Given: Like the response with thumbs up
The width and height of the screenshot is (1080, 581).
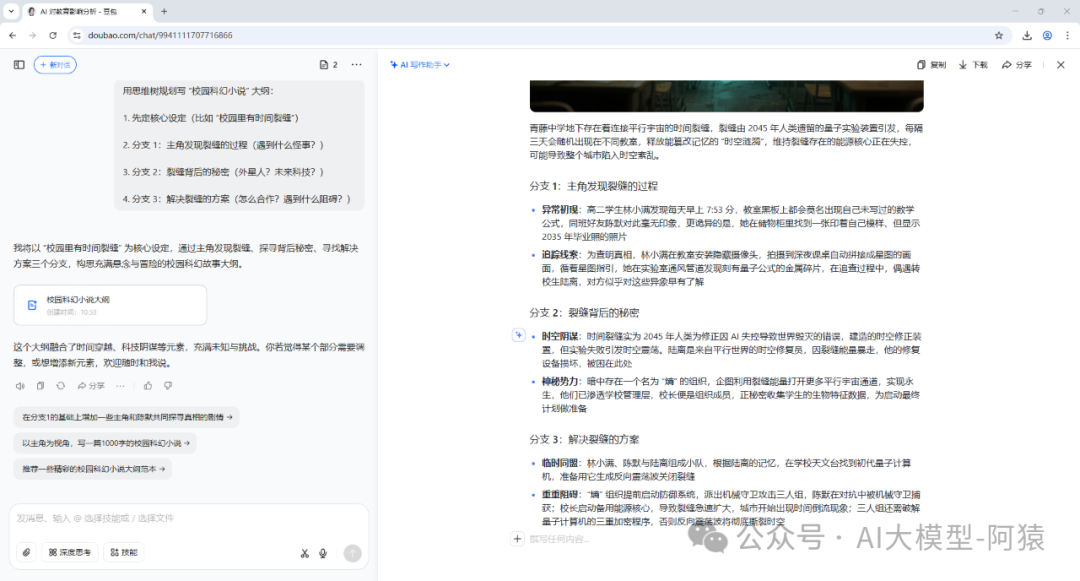Looking at the screenshot, I should (x=147, y=386).
